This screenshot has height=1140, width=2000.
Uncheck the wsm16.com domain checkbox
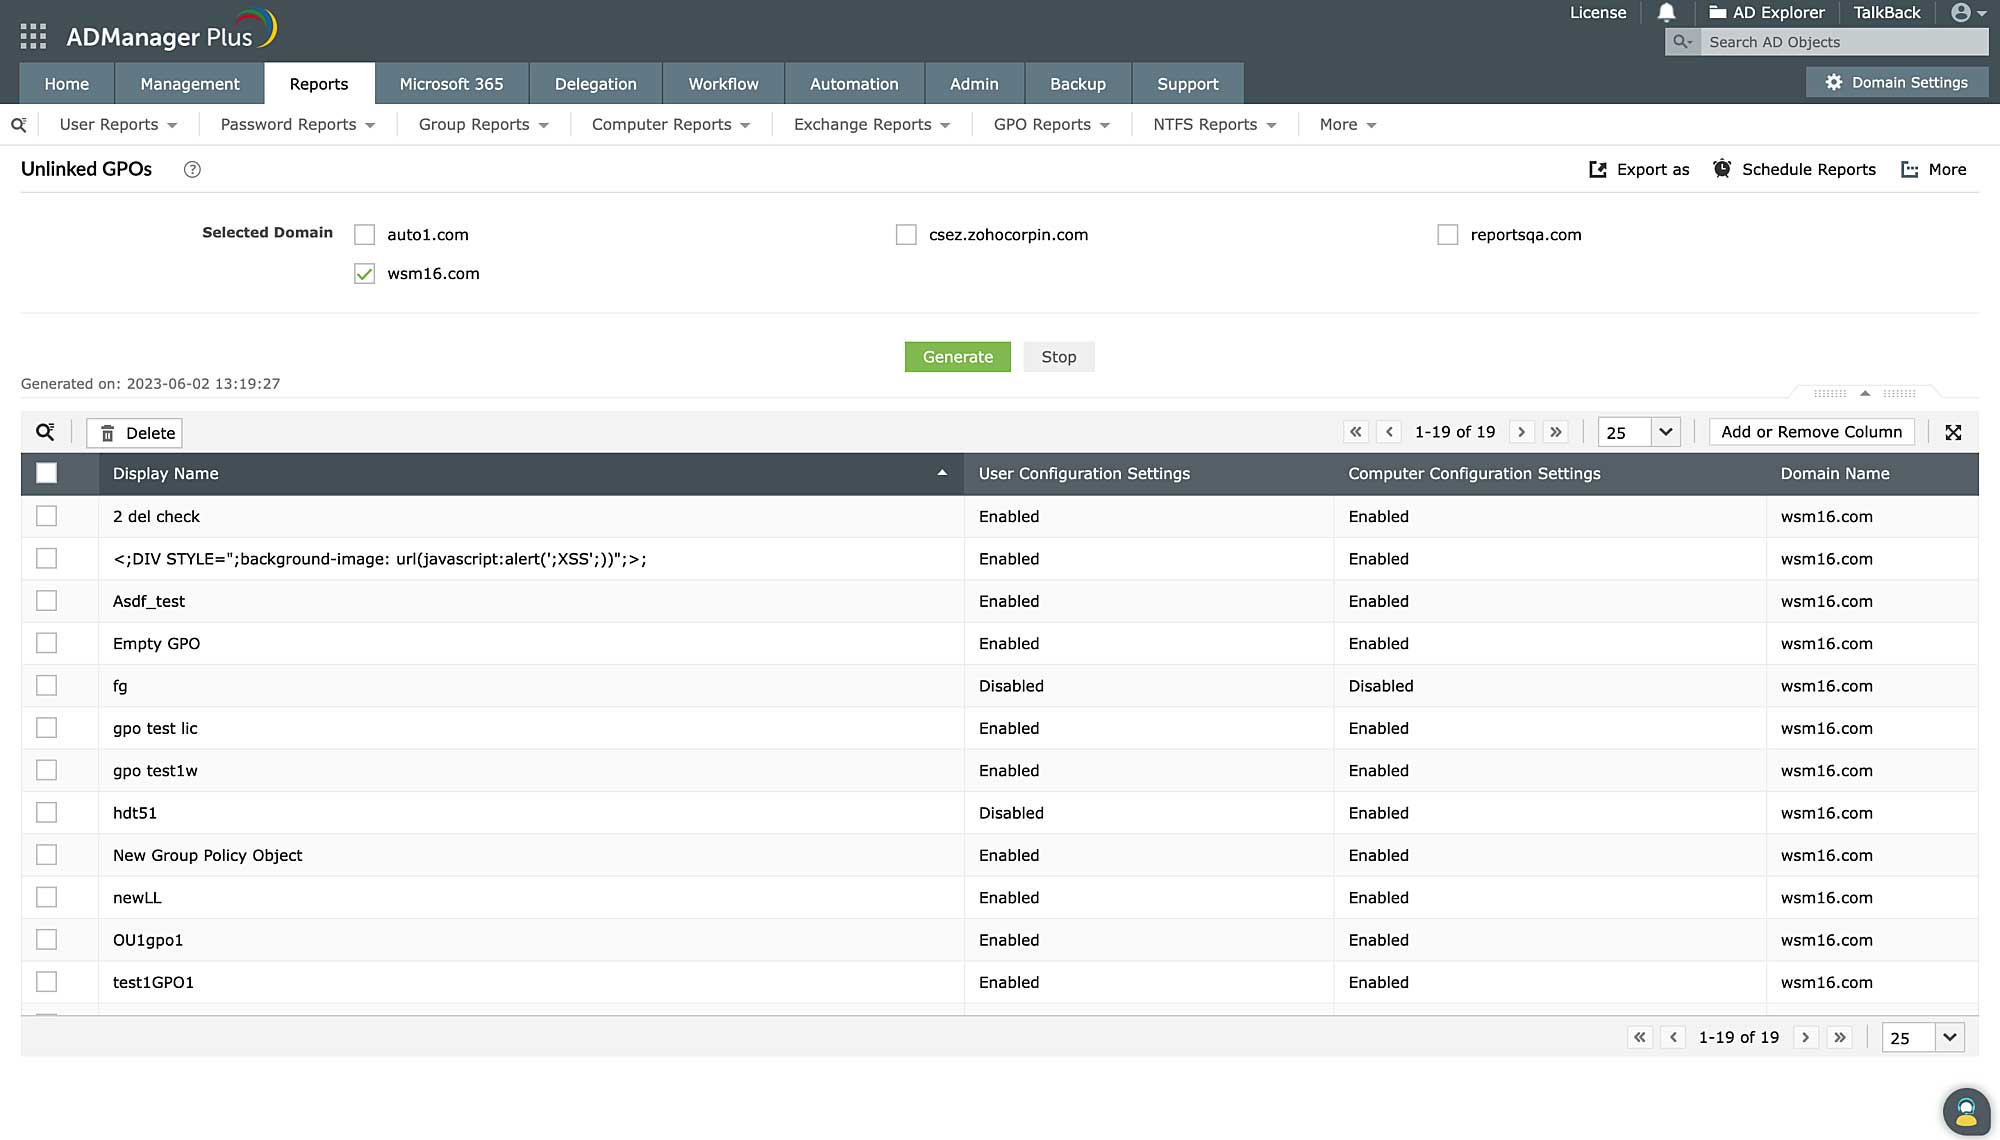[363, 273]
